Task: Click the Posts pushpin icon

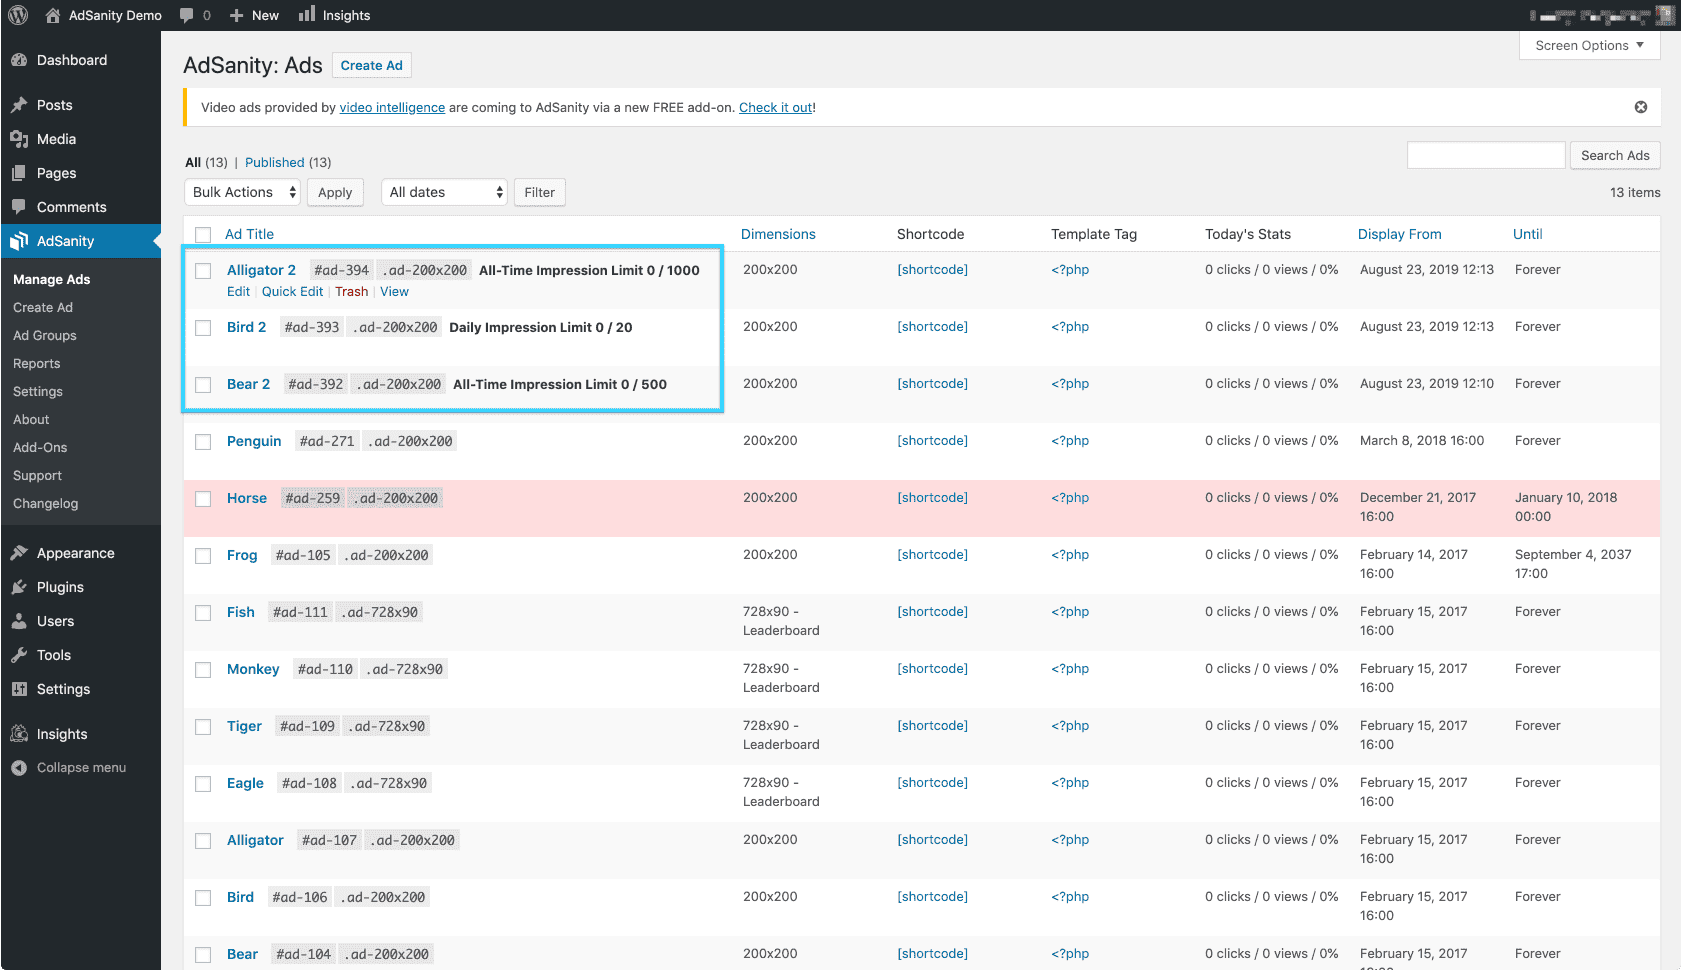Action: click(x=19, y=105)
